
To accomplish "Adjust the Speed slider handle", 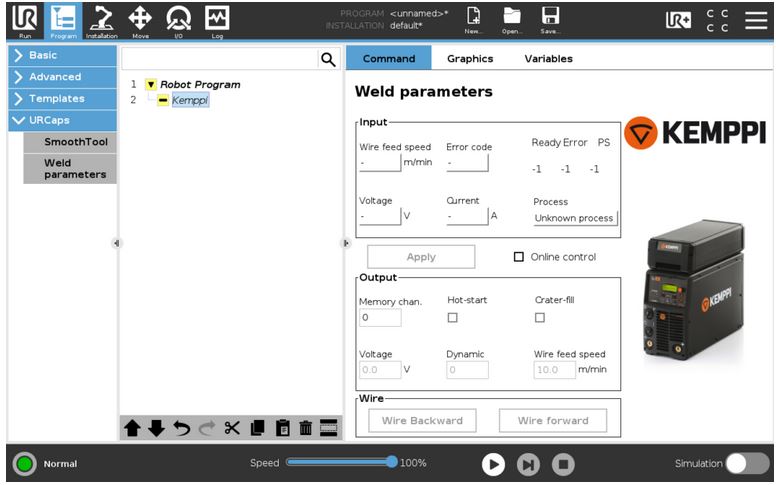I will pos(391,462).
